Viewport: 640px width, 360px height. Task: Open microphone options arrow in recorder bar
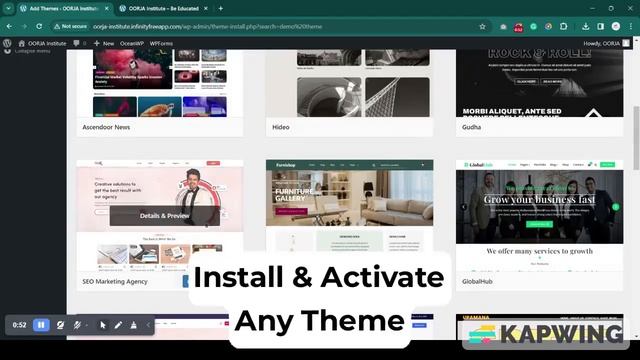87,325
